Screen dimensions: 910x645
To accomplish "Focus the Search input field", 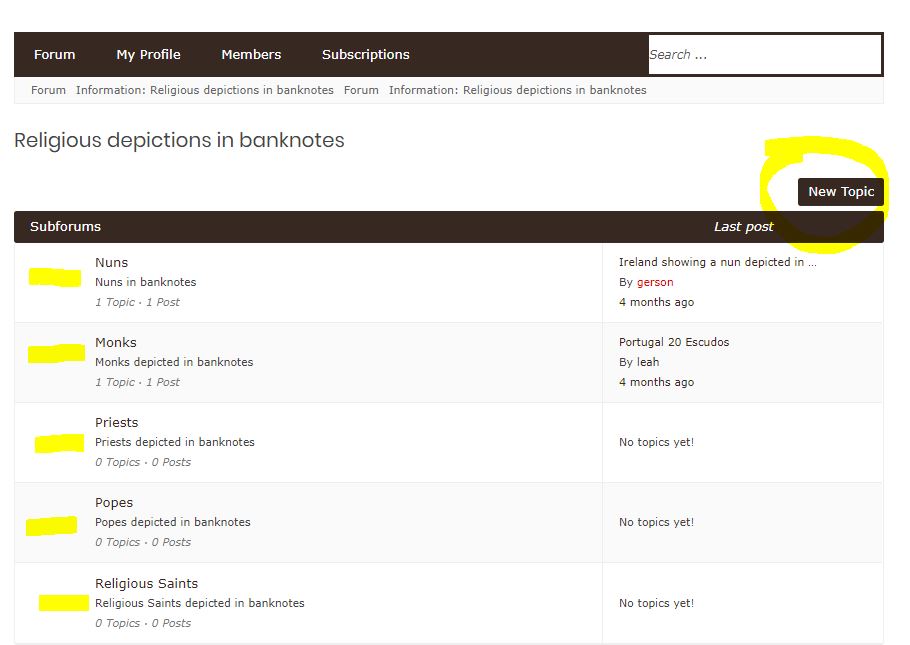I will [764, 55].
